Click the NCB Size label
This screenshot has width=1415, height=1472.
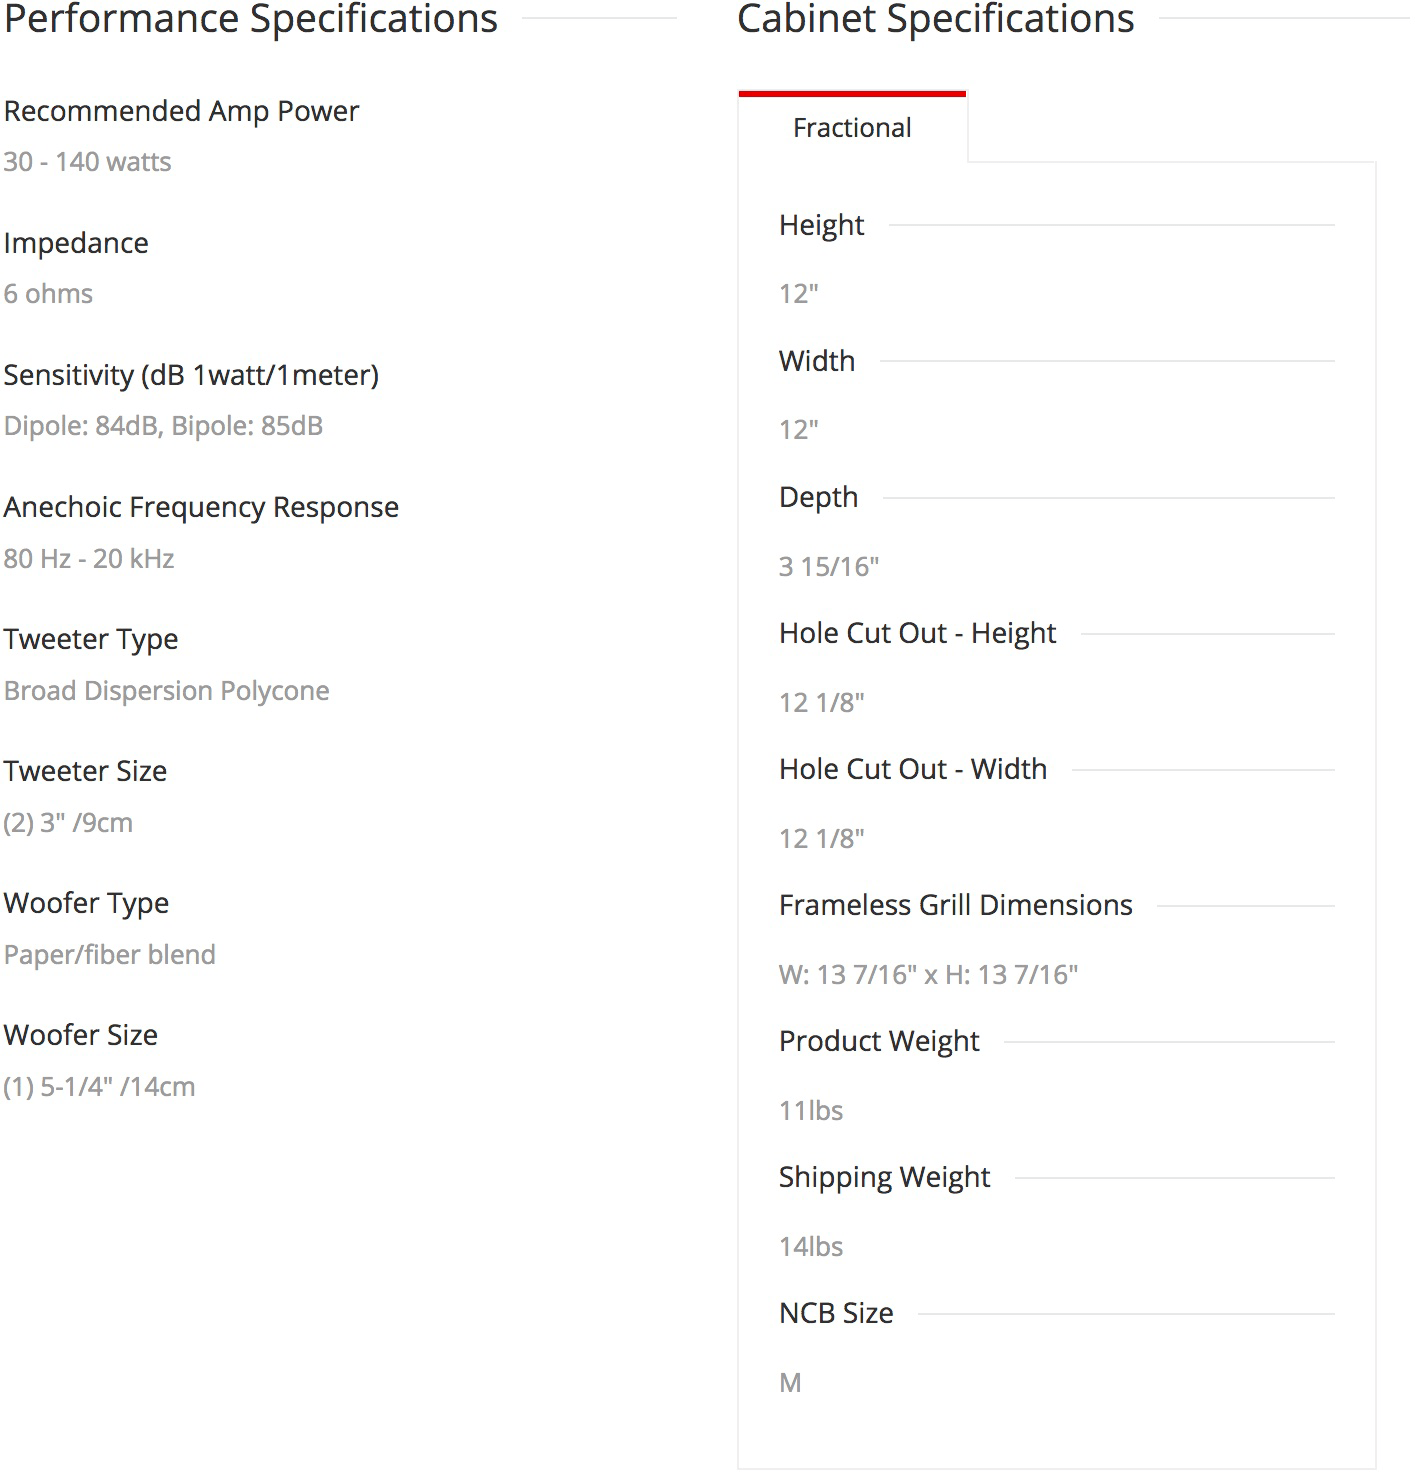pyautogui.click(x=836, y=1313)
